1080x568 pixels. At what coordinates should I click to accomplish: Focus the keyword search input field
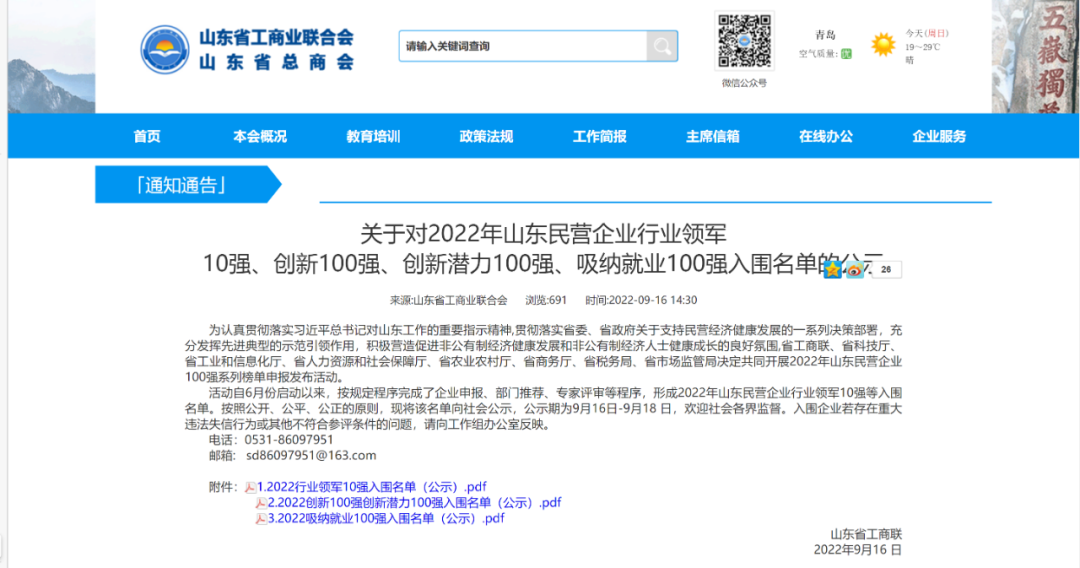(x=522, y=46)
